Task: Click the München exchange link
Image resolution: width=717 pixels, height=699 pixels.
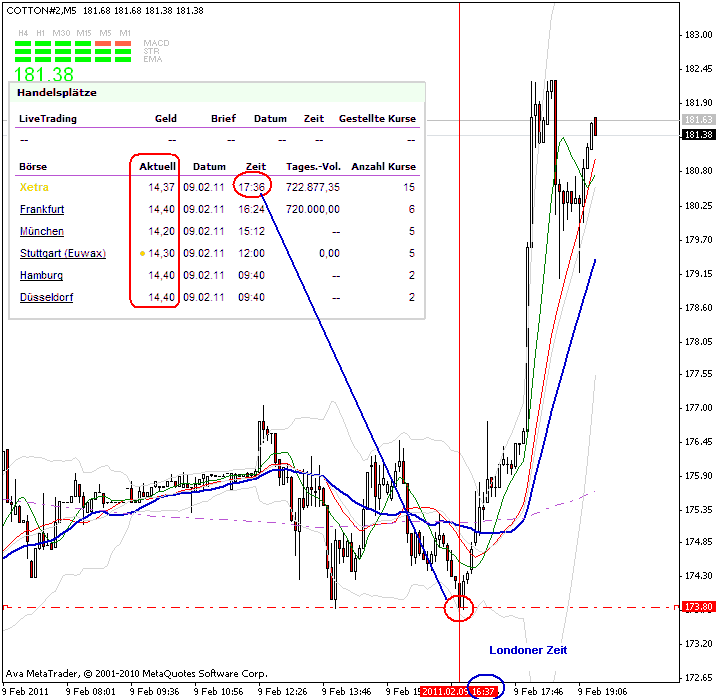Action: (41, 232)
